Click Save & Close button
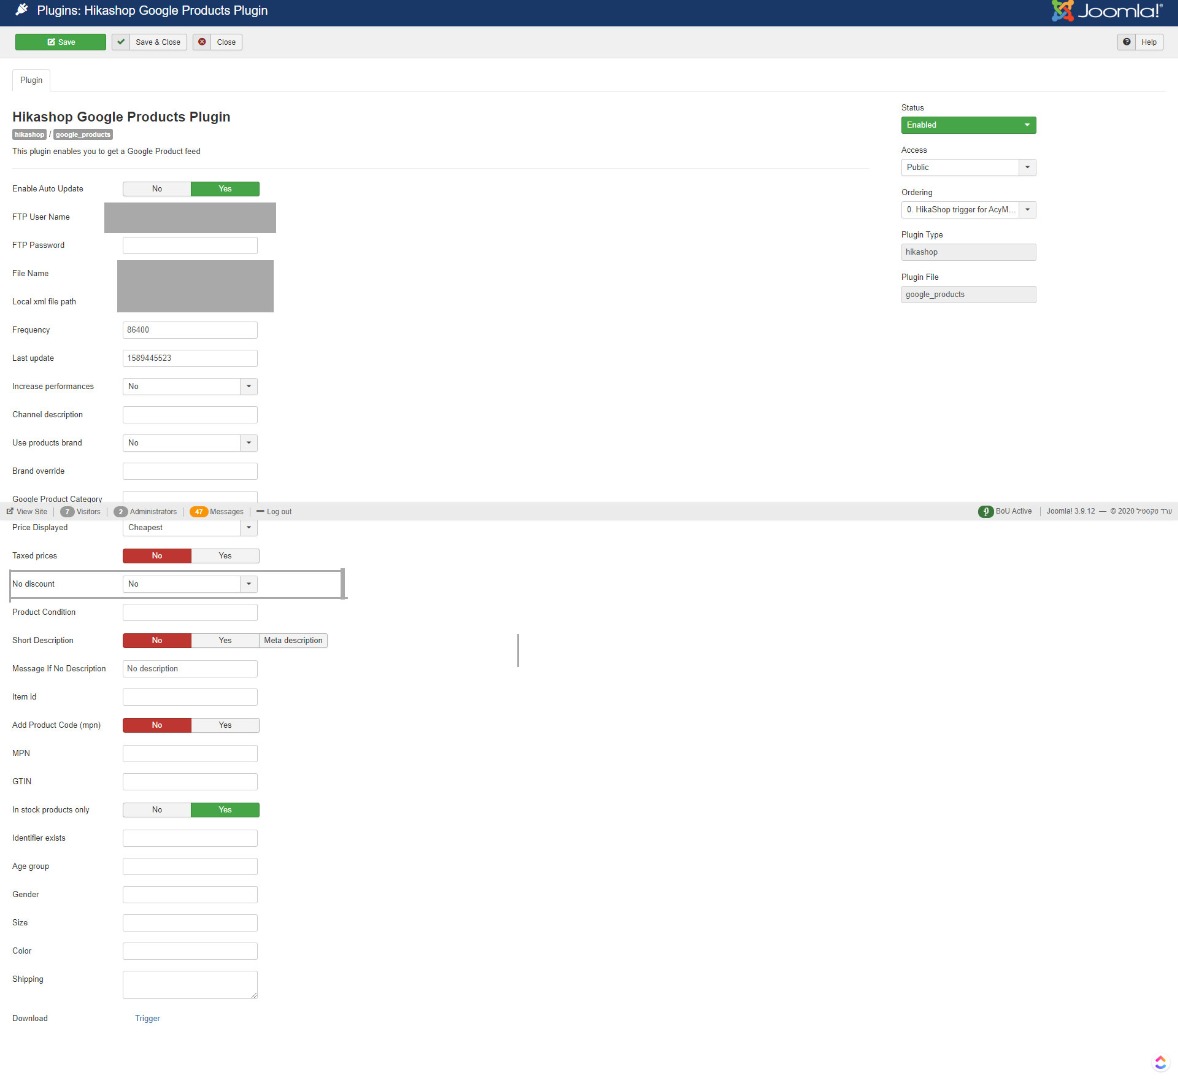The image size is (1178, 1080). (x=149, y=42)
